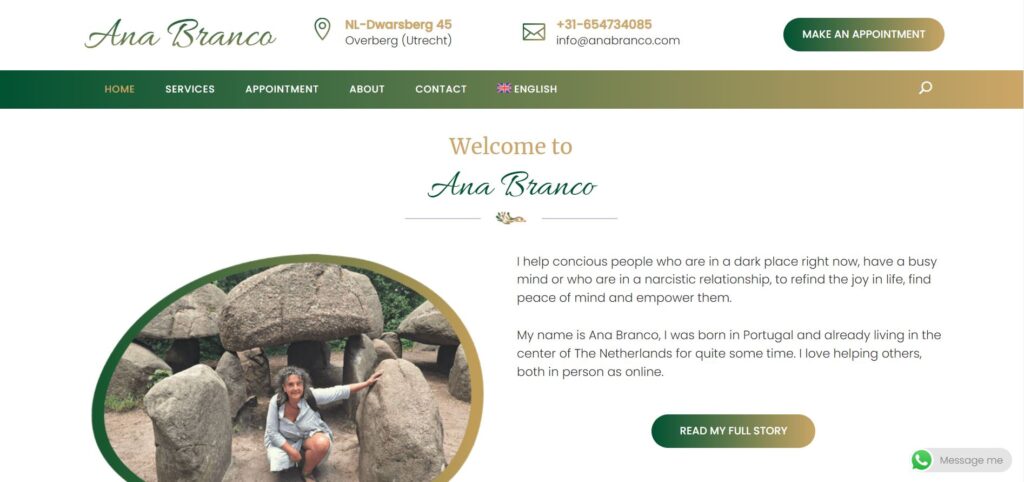The image size is (1024, 482).
Task: Open the Appointment menu item
Action: 282,89
